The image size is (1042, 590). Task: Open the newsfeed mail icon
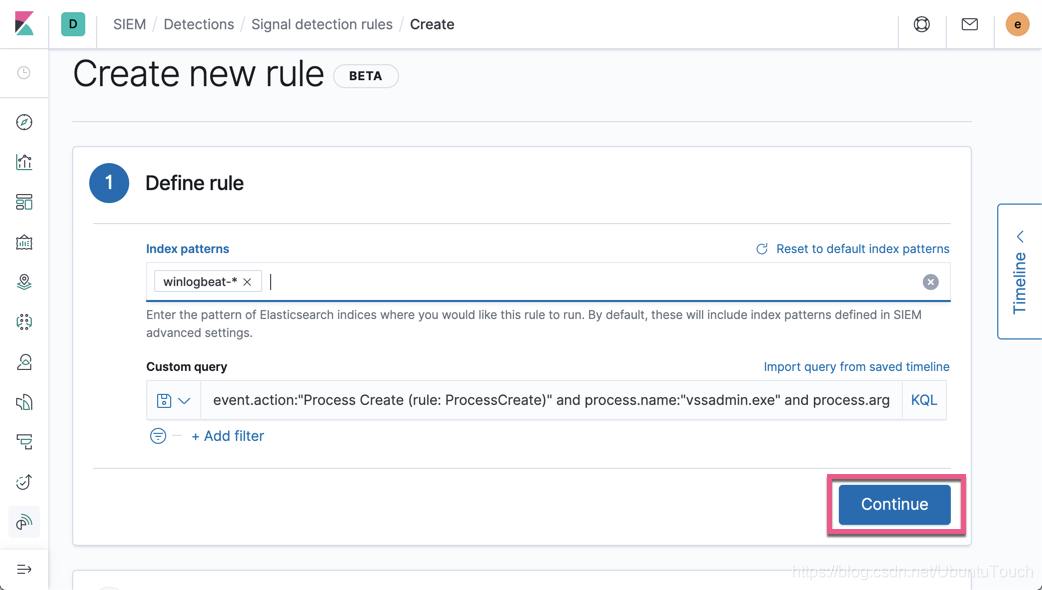970,24
